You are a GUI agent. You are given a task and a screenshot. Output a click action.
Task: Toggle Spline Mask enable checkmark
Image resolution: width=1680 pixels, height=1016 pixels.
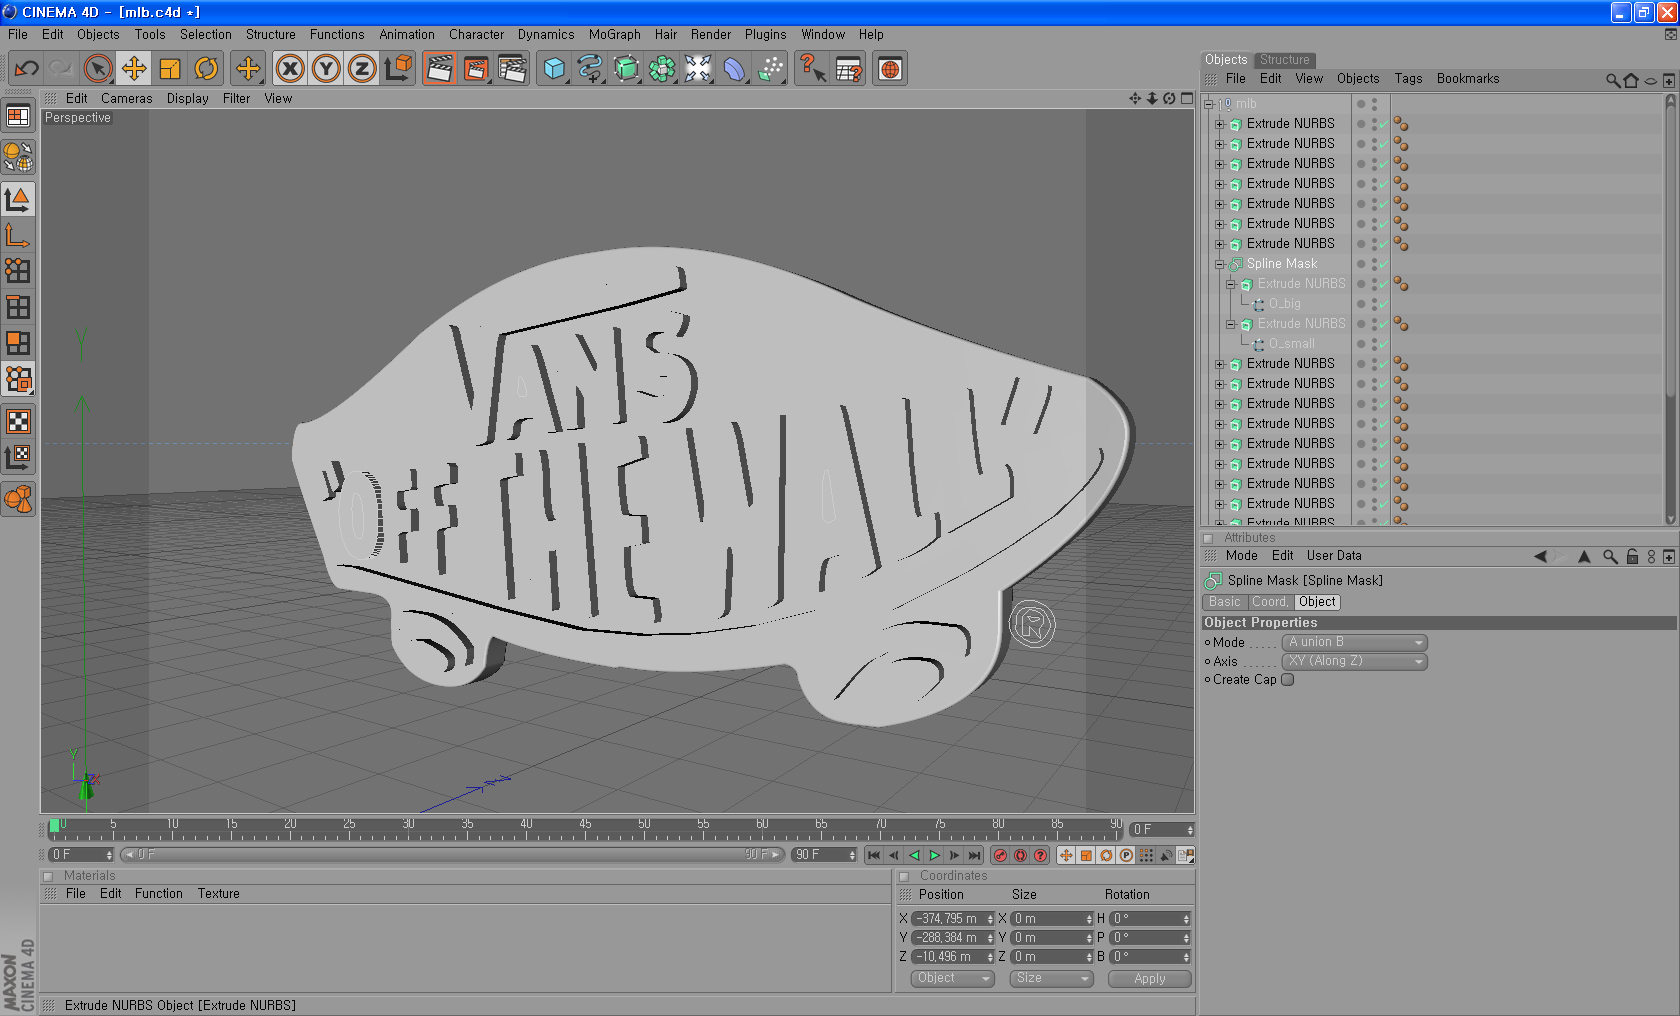click(x=1384, y=264)
